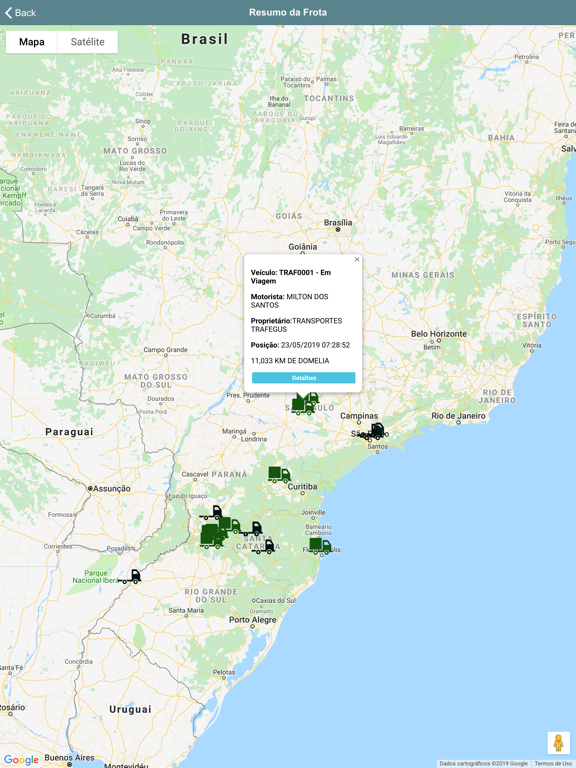Open Termos de Uso link

coord(553,764)
